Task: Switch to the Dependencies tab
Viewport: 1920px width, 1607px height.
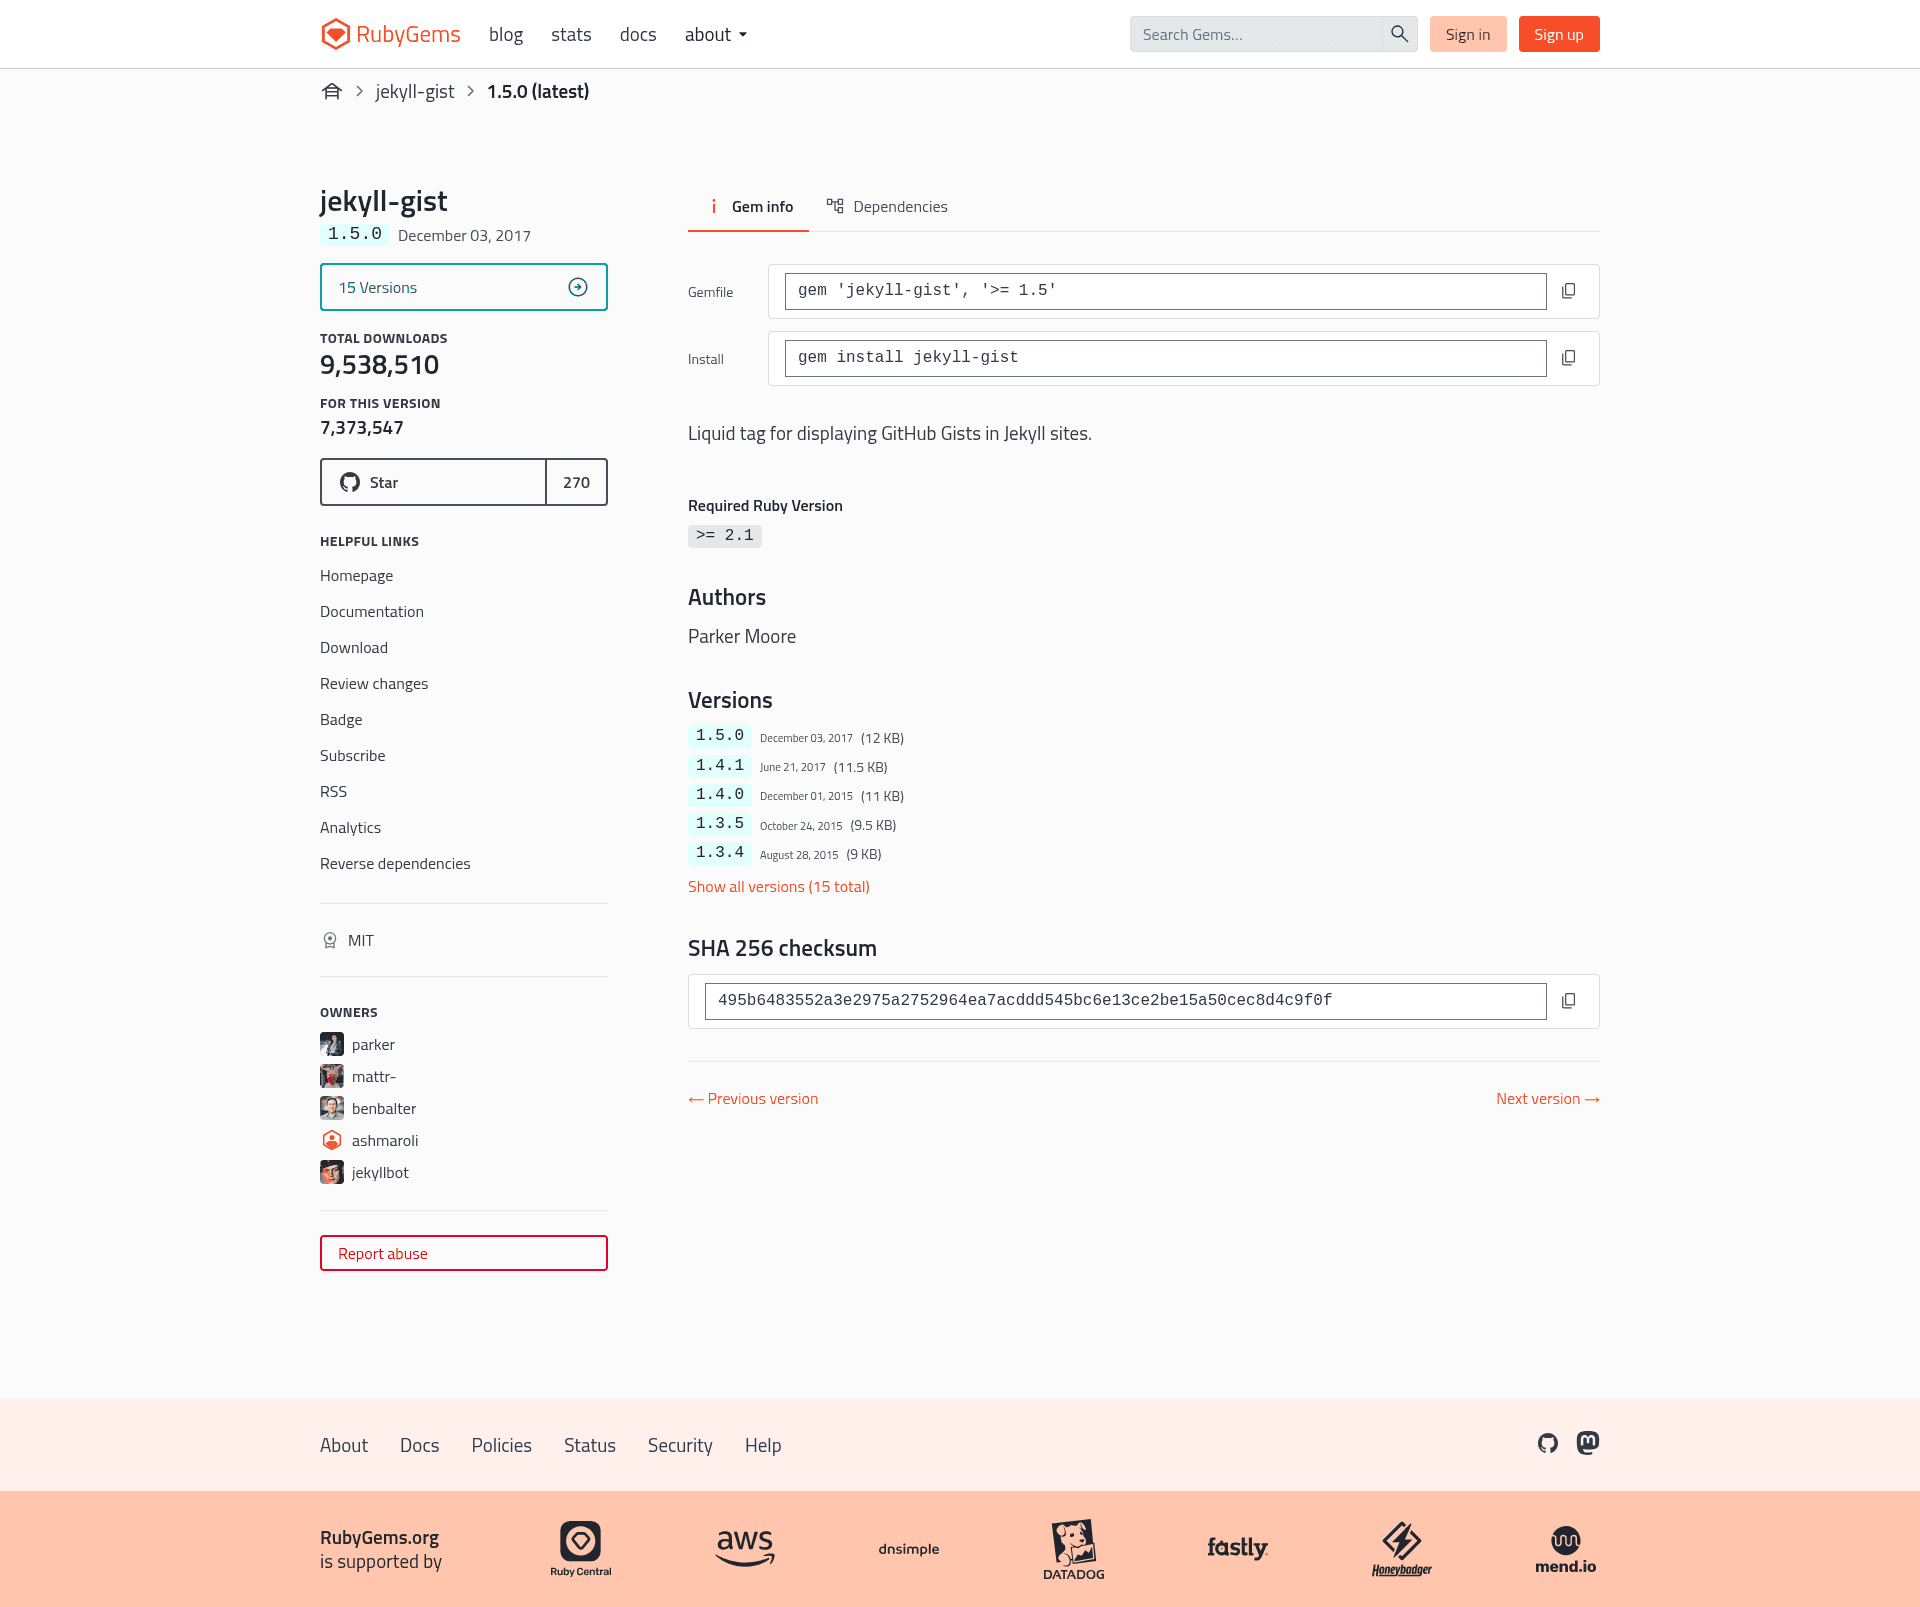Action: (x=887, y=207)
